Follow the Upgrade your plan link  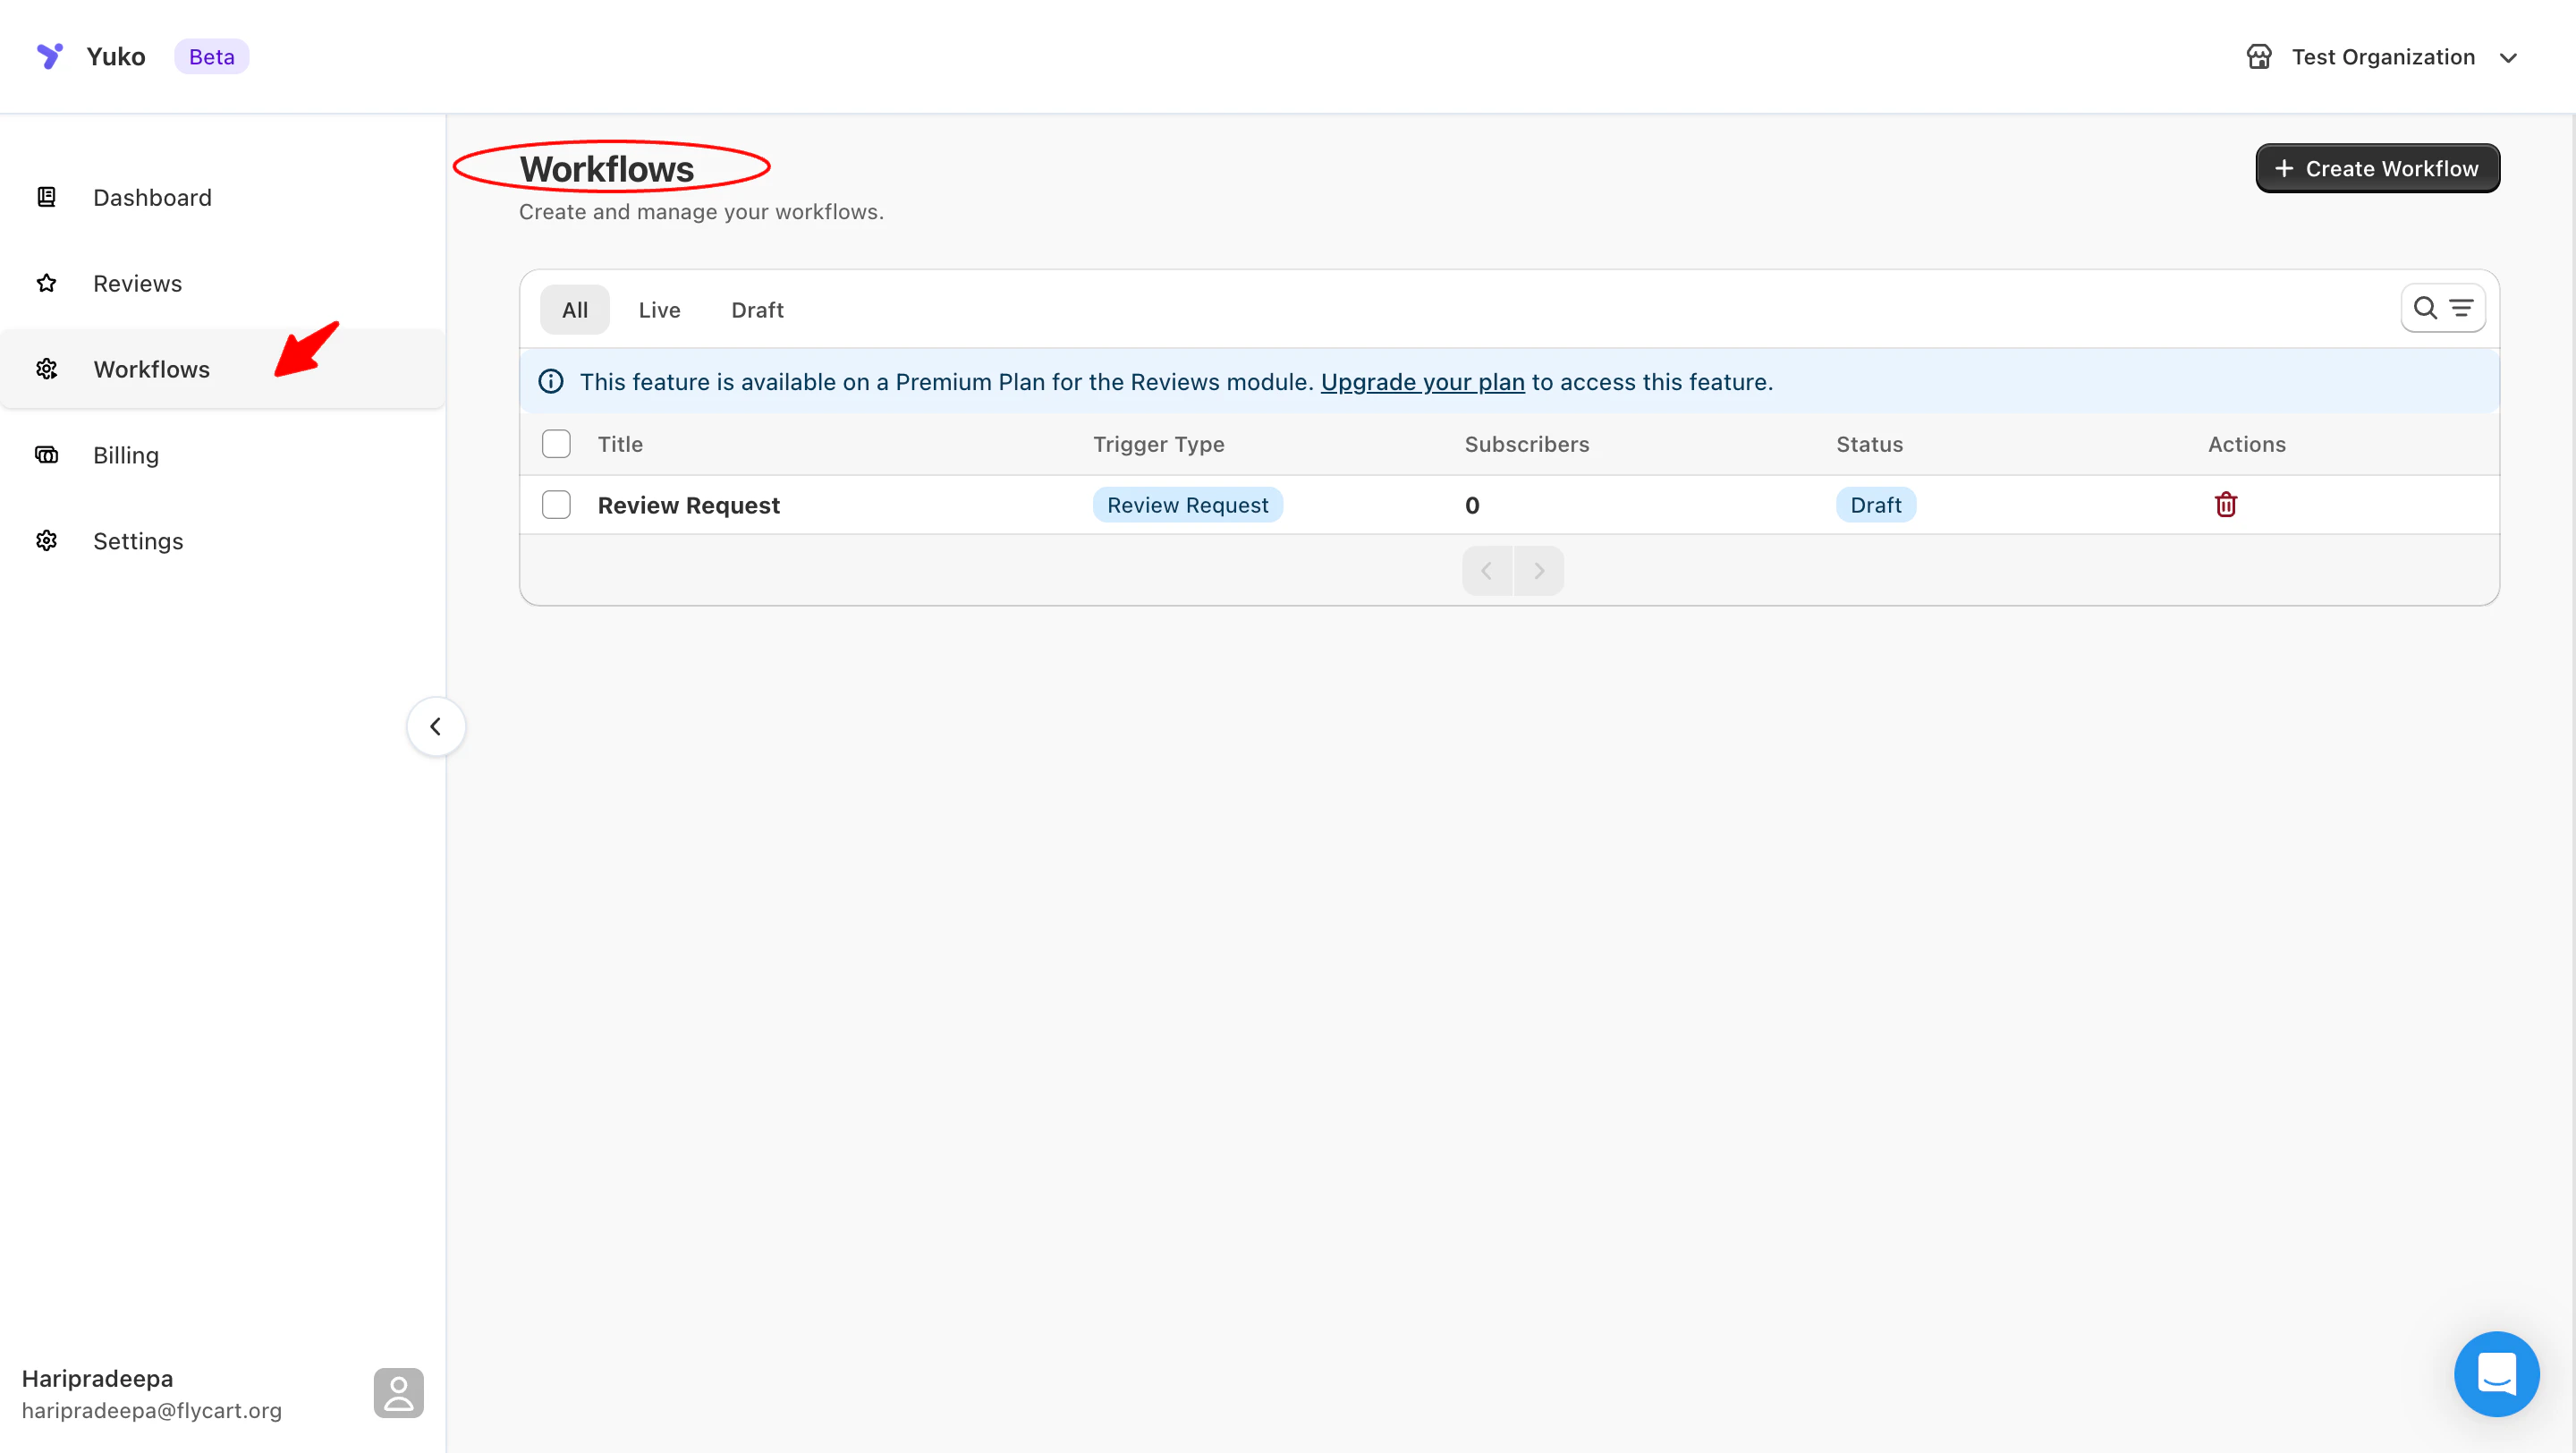pos(1422,382)
